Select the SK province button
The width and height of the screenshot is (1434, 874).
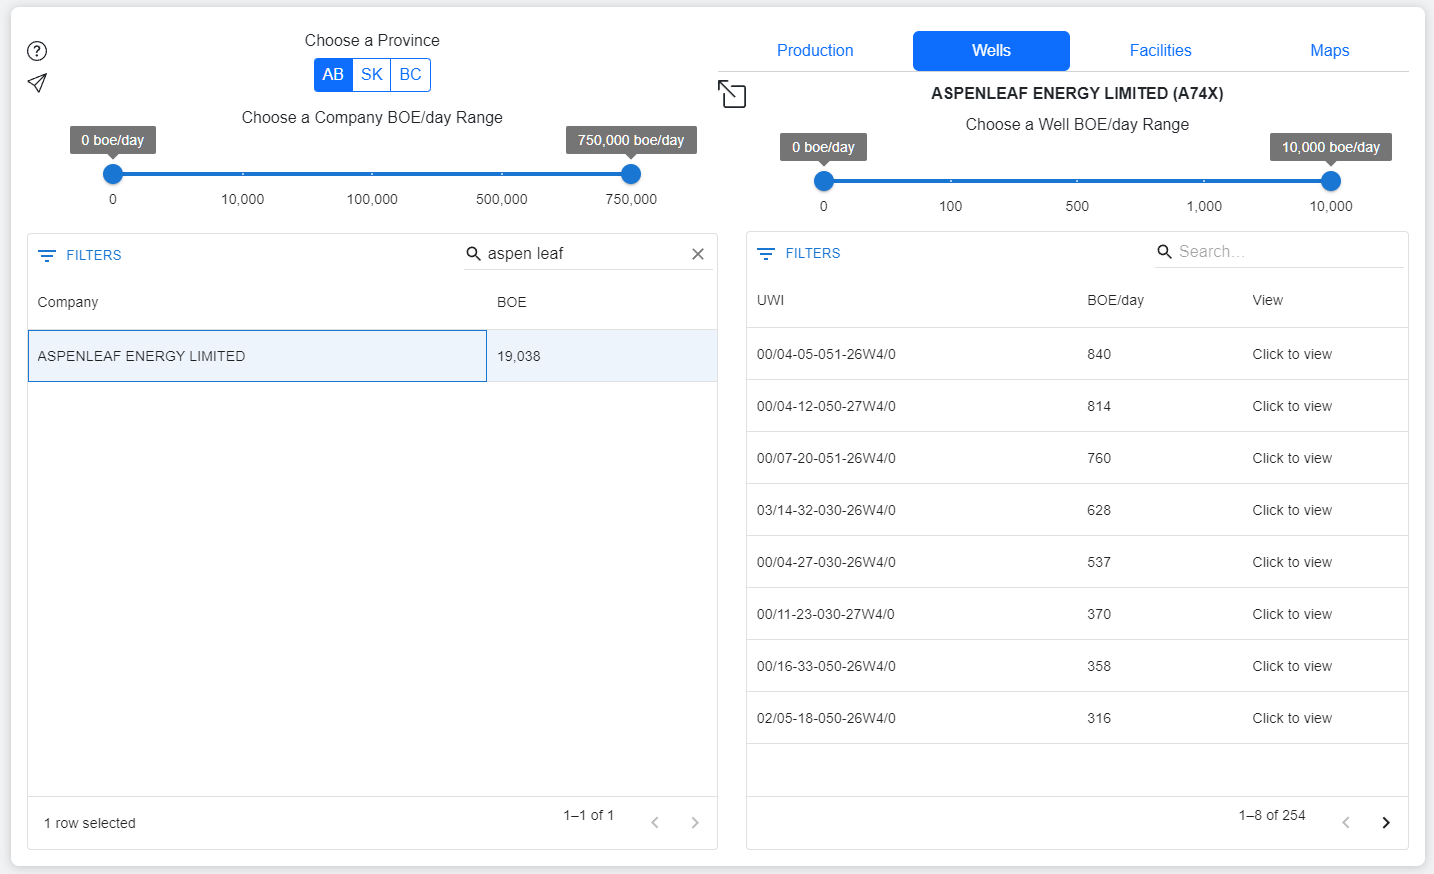(x=372, y=75)
